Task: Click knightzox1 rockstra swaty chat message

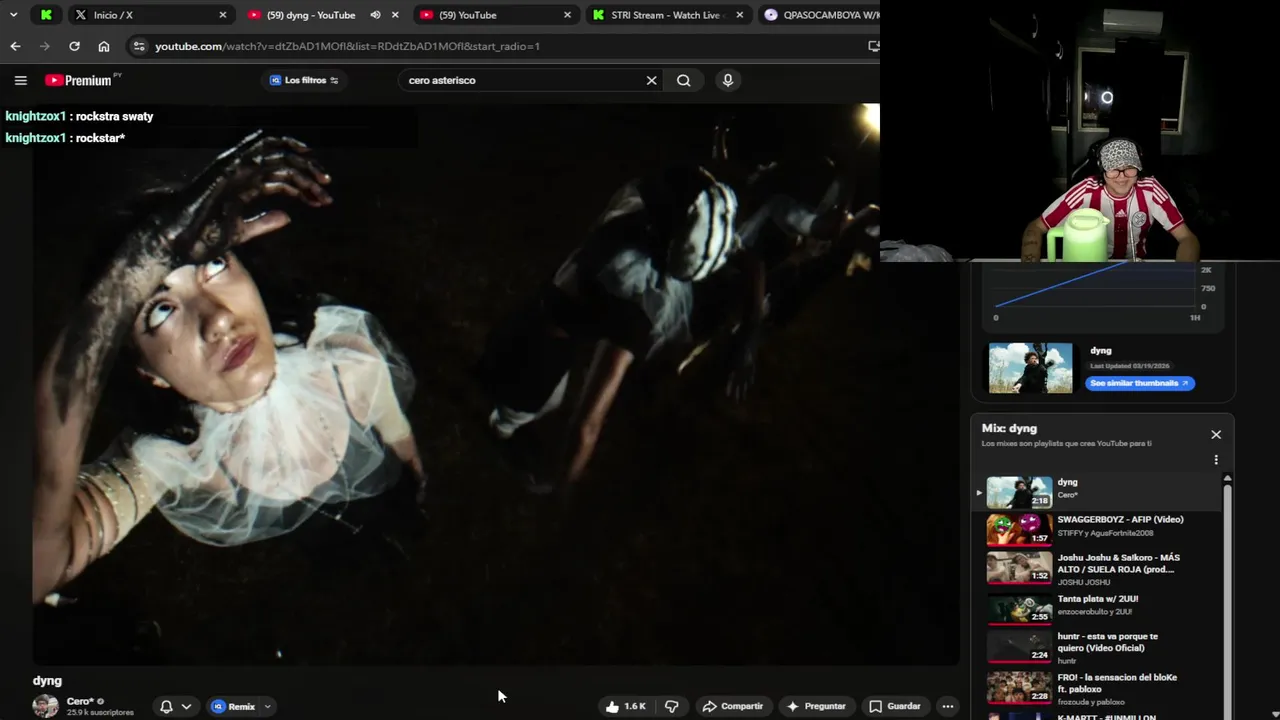Action: (x=80, y=116)
